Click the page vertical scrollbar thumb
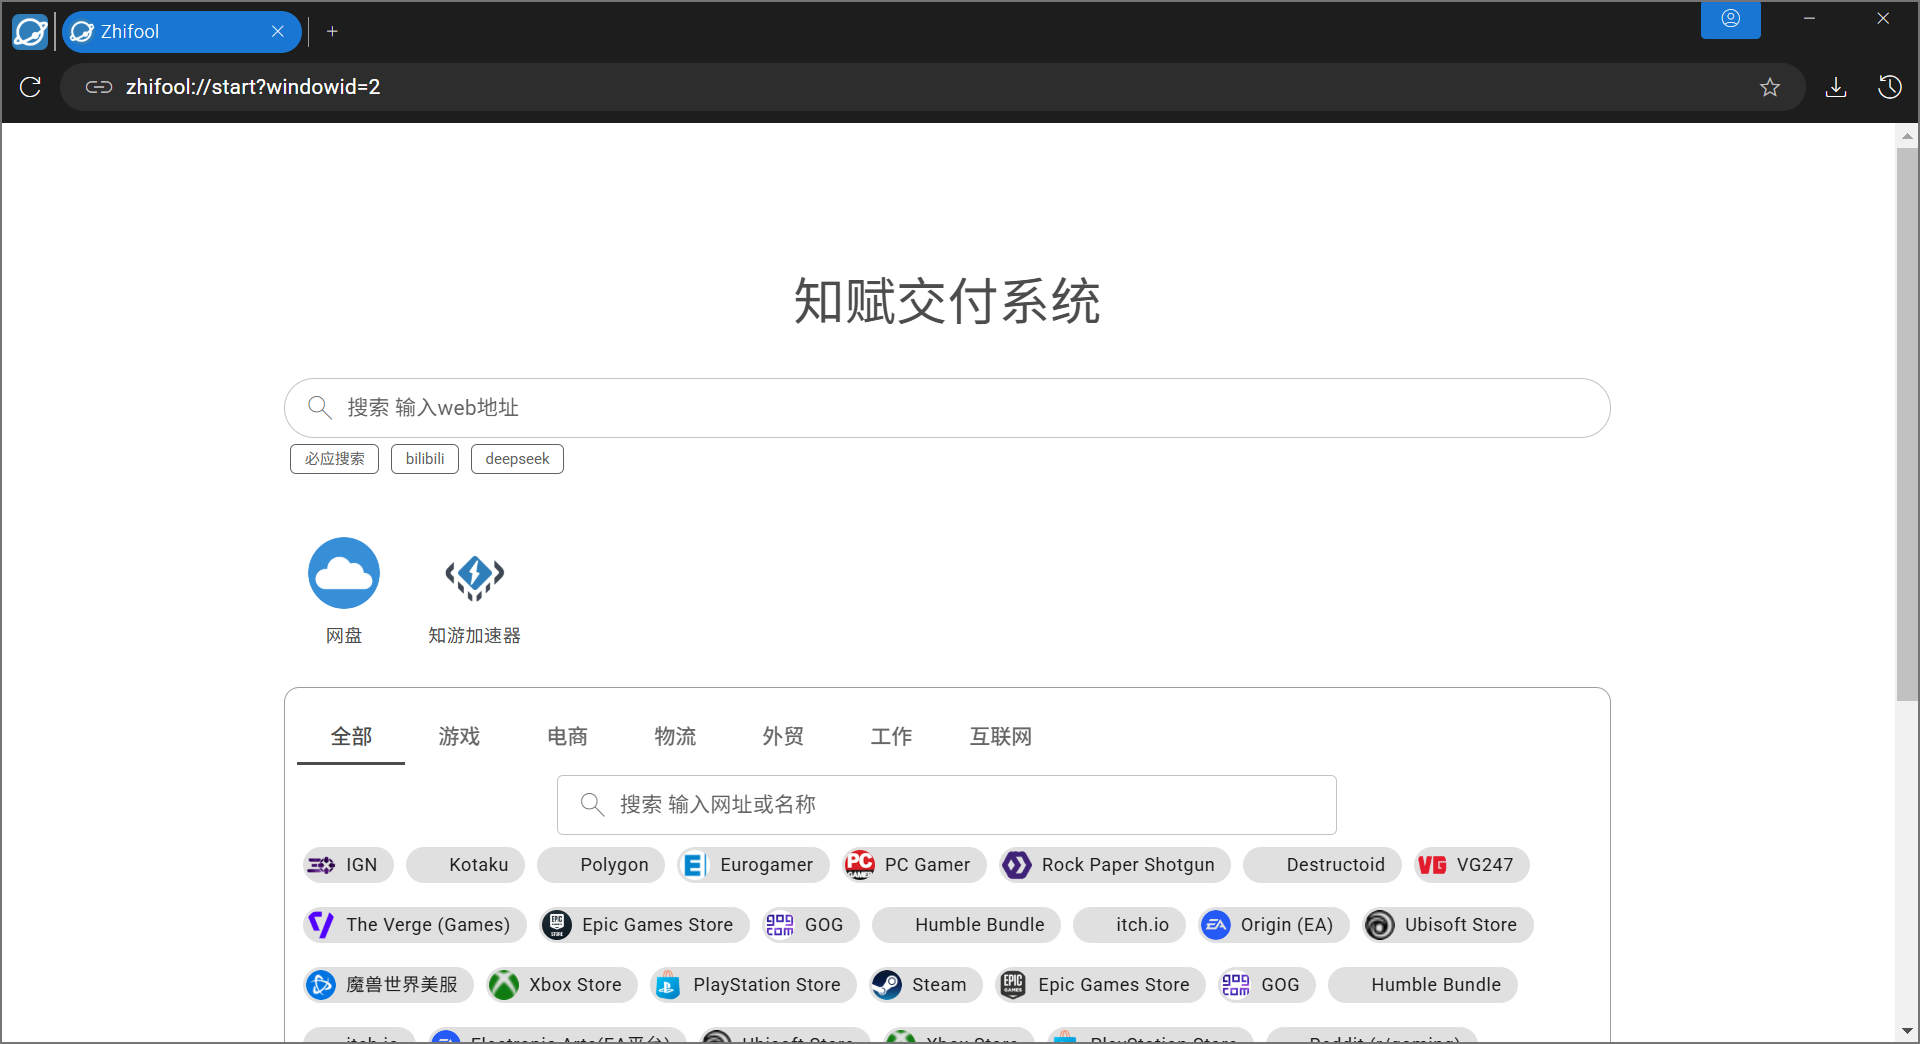This screenshot has width=1920, height=1044. coord(1907,425)
